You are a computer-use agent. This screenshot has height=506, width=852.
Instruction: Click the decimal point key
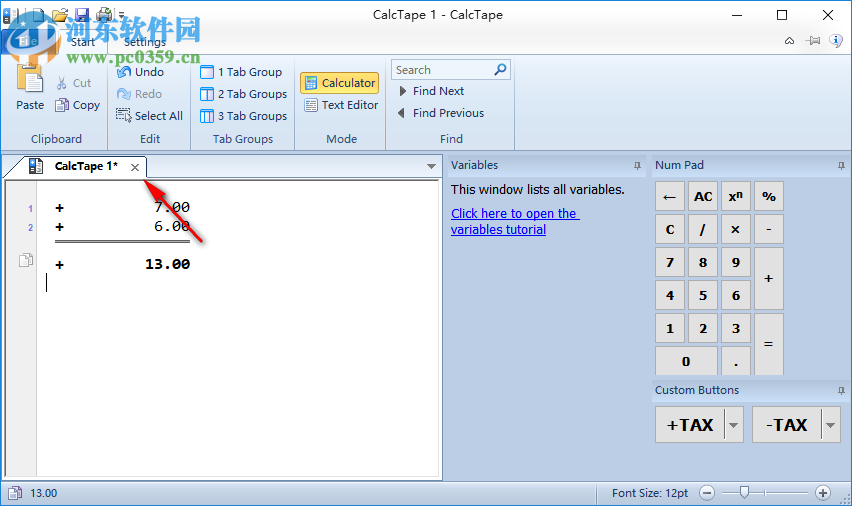(736, 361)
